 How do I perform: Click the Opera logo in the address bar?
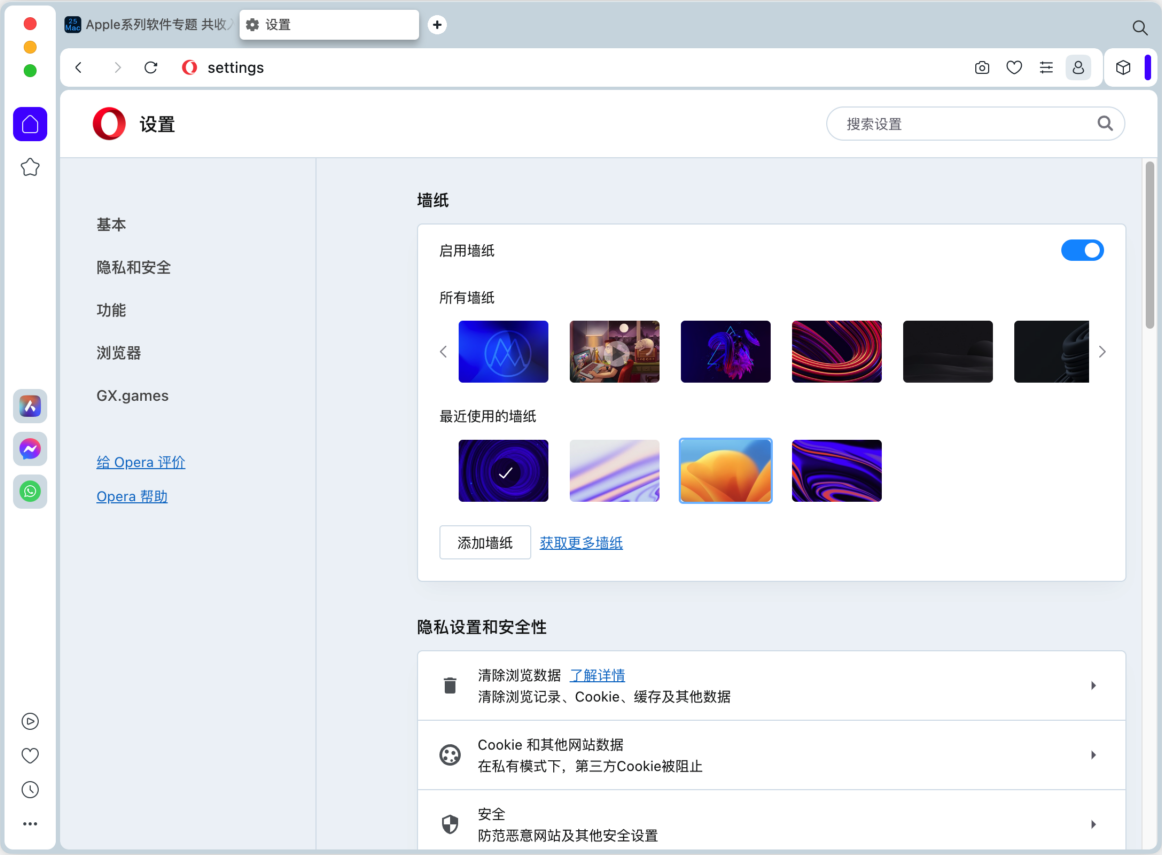(190, 67)
